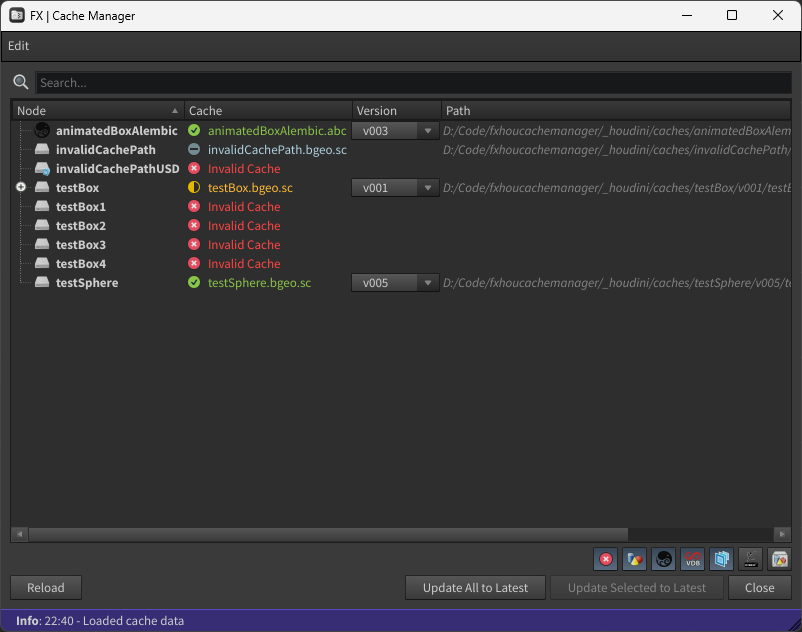Click the Alembic swirl filter icon

pyautogui.click(x=663, y=559)
